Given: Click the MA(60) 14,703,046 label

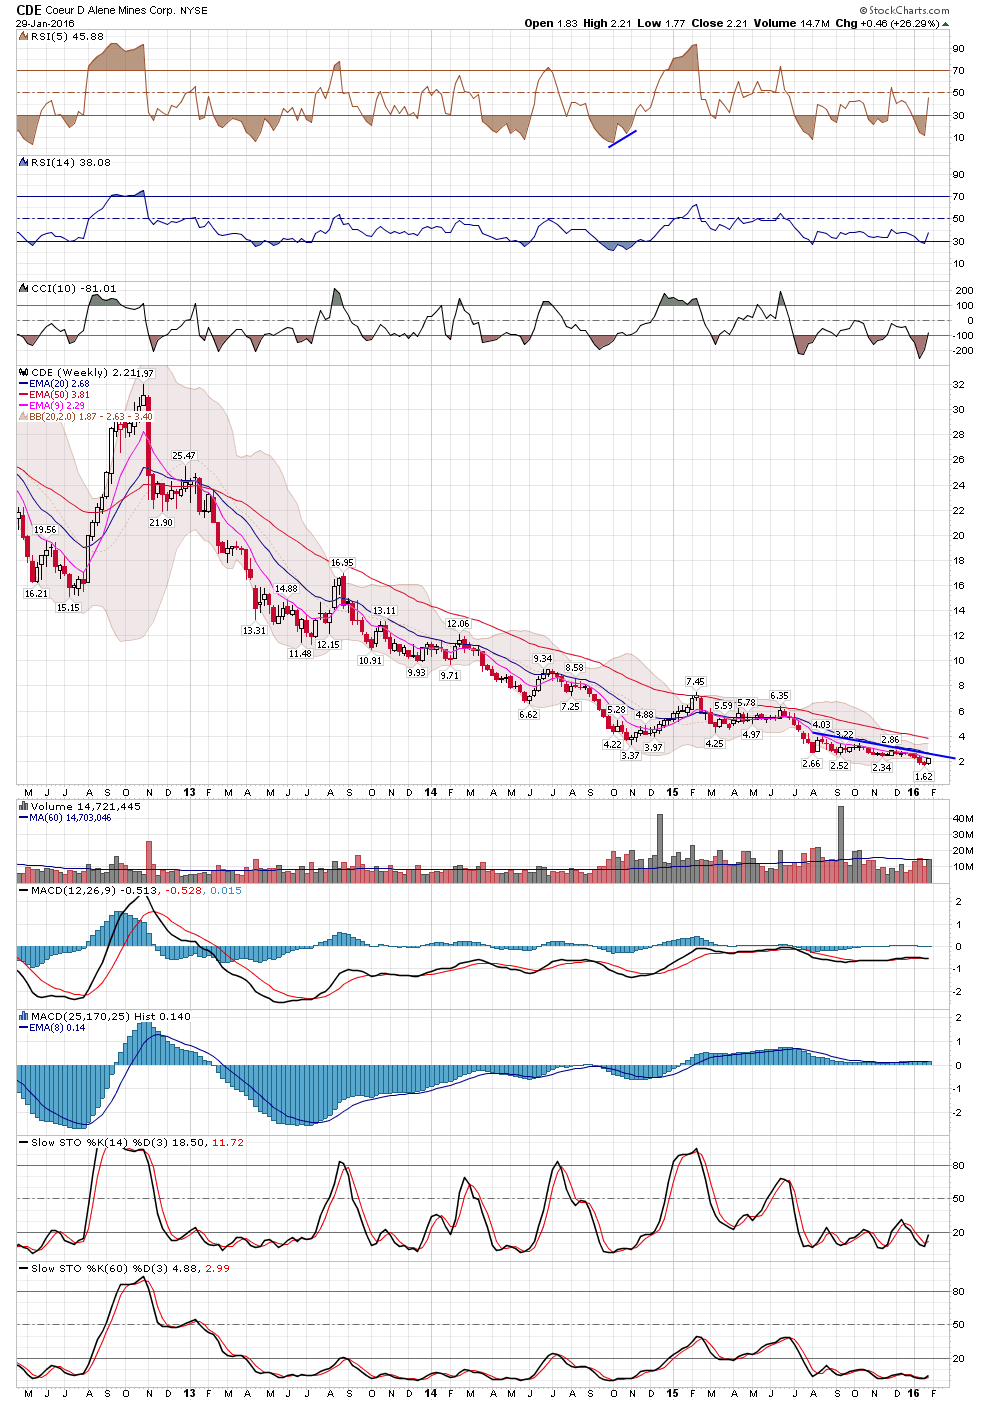Looking at the screenshot, I should pyautogui.click(x=71, y=818).
